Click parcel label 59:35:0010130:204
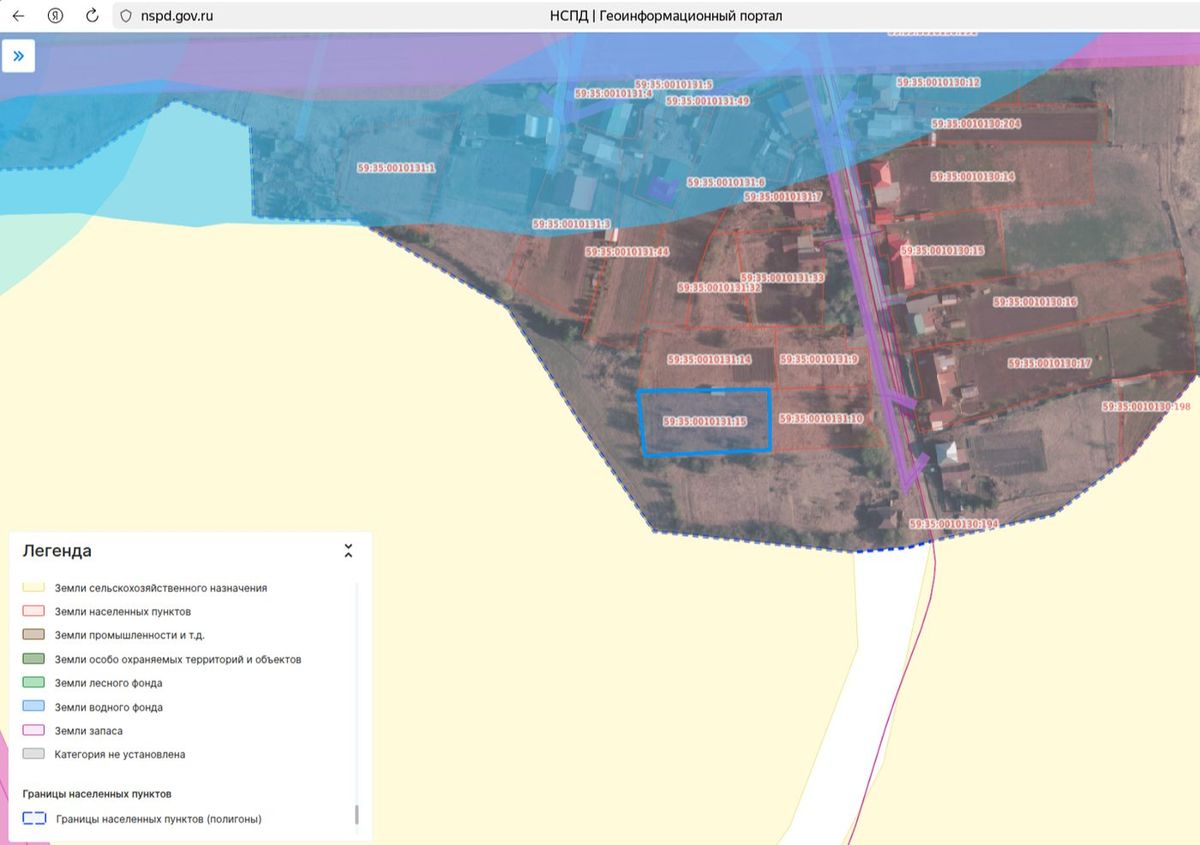The width and height of the screenshot is (1200, 845). (x=976, y=124)
